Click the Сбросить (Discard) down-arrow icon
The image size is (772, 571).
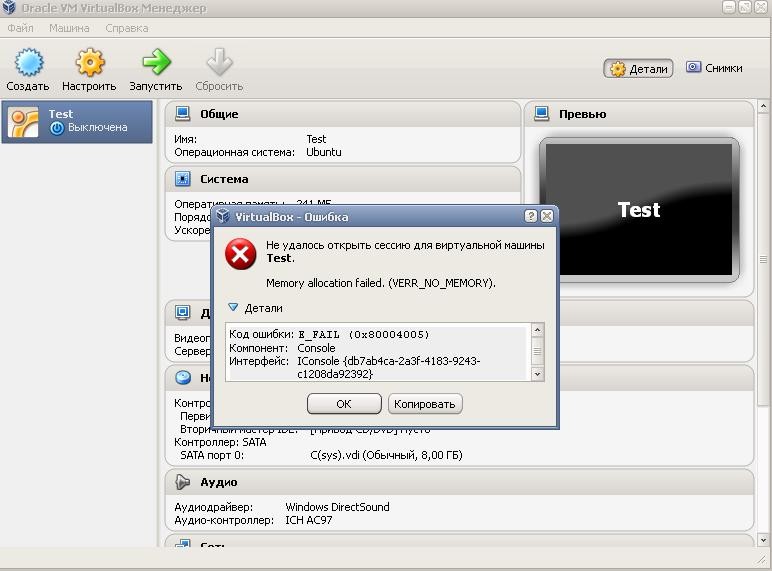219,62
